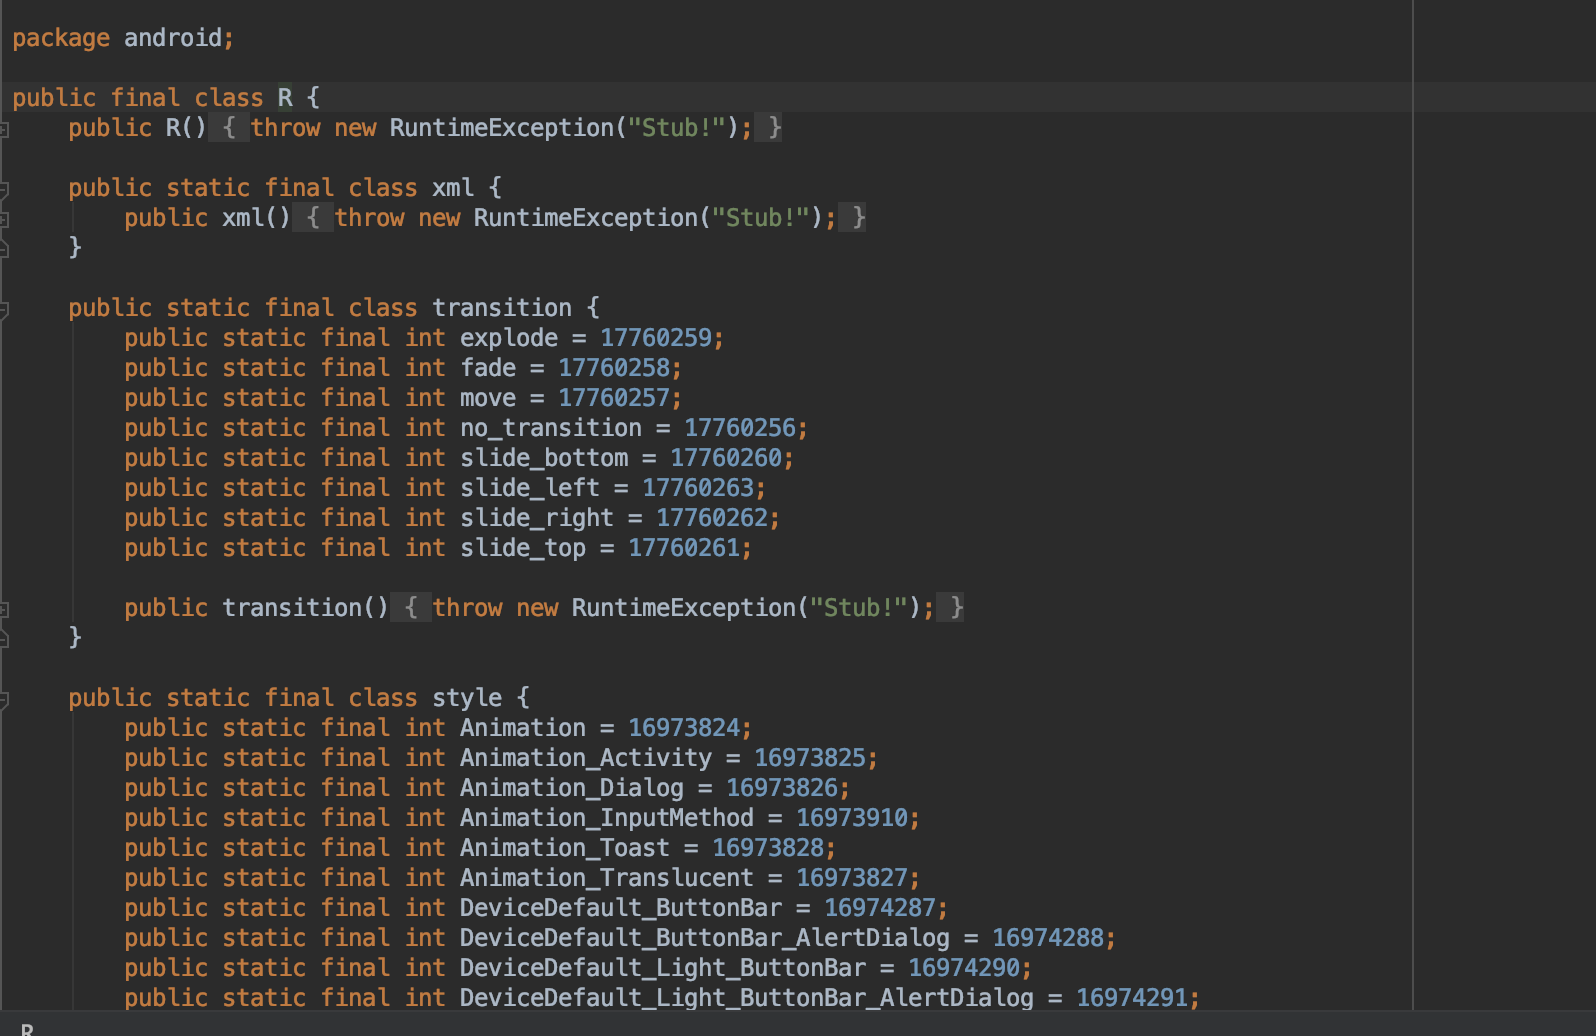Click the class name 'R' in the class declaration
Viewport: 1596px width, 1036px height.
click(x=285, y=98)
